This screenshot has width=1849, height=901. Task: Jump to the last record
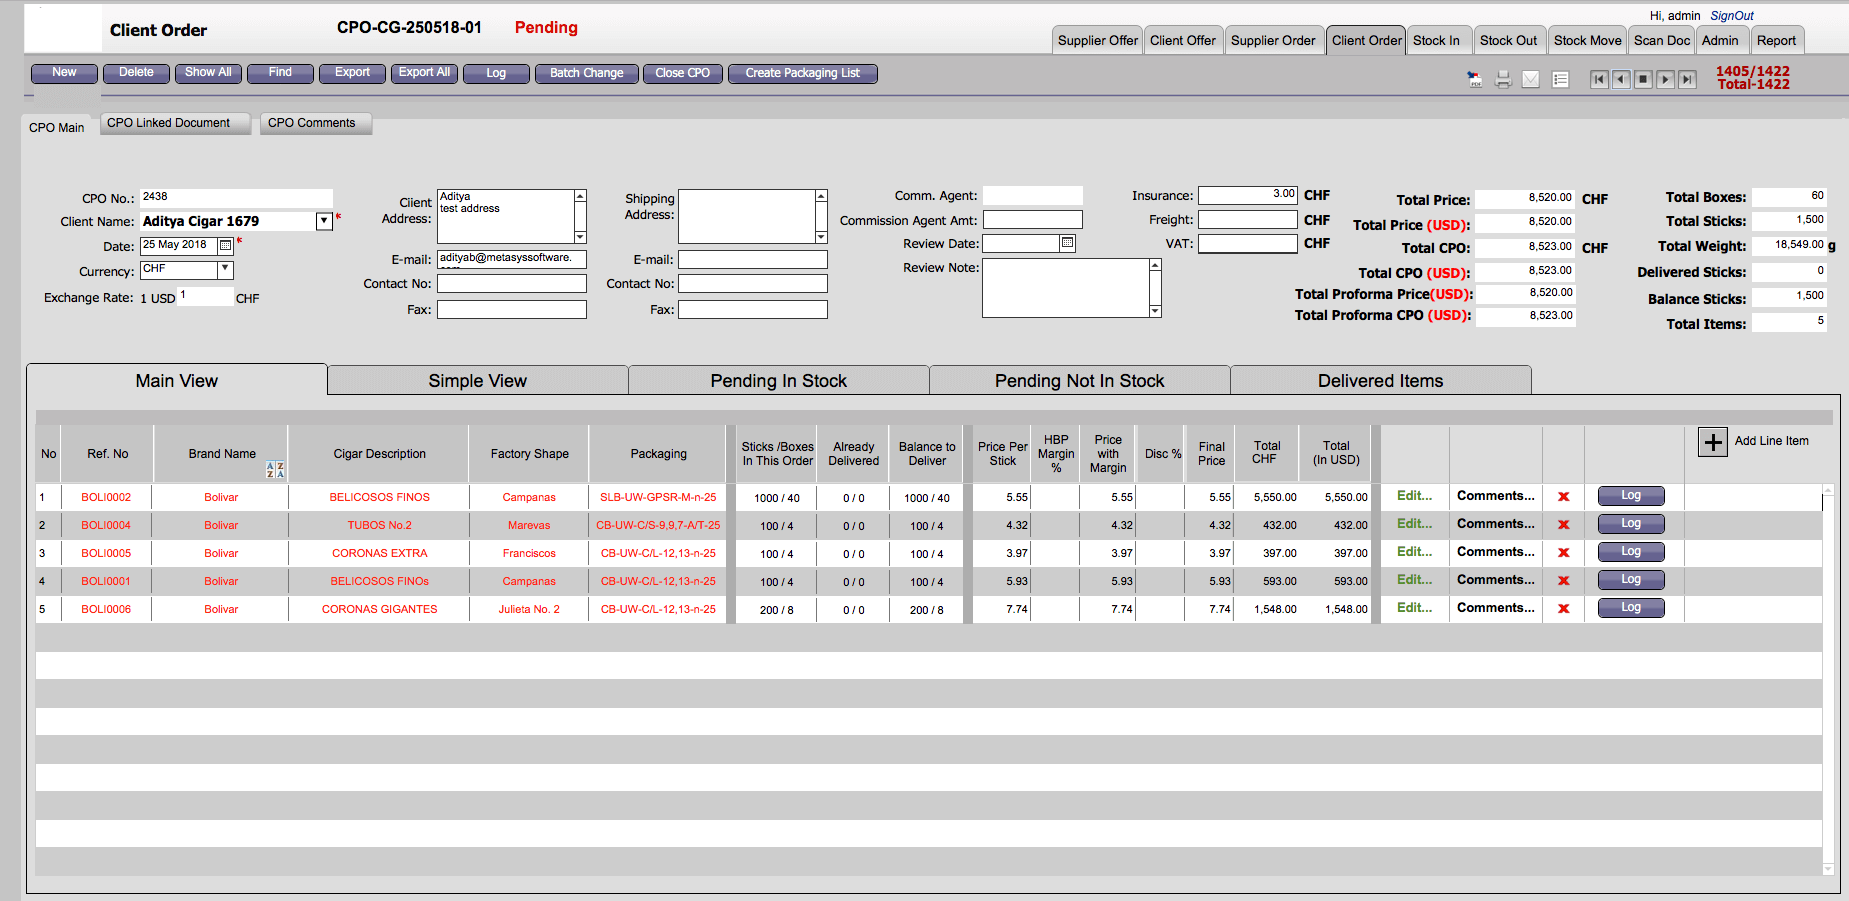point(1688,80)
